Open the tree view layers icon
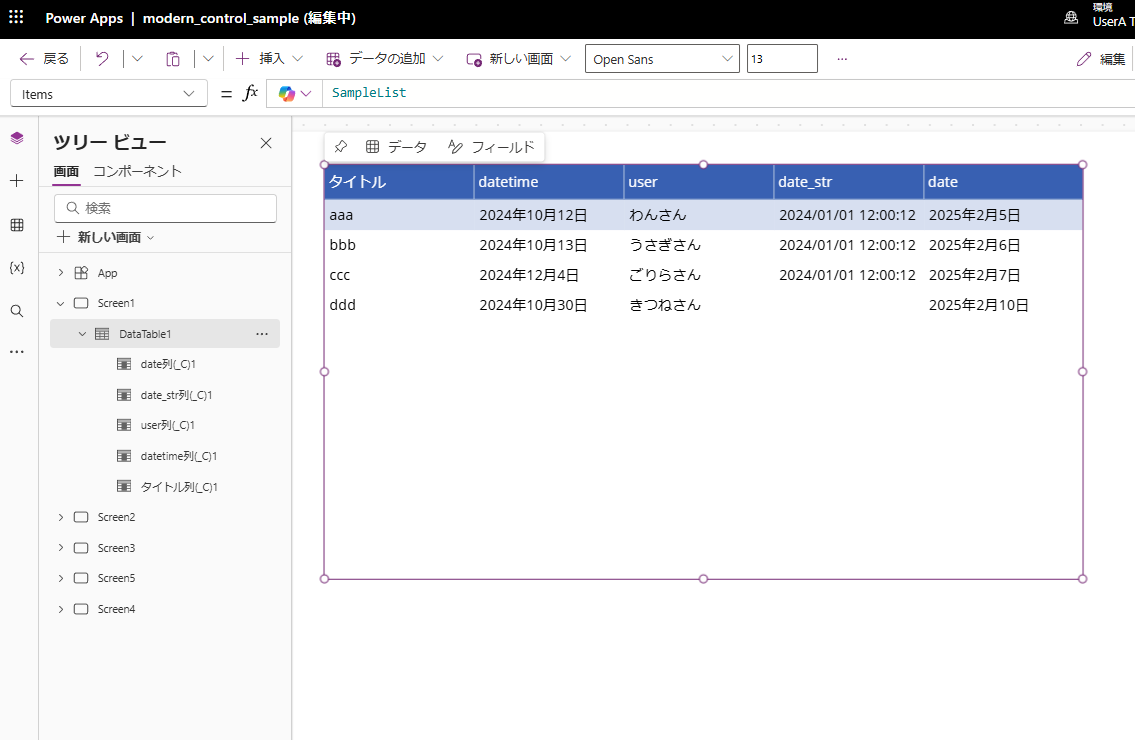The width and height of the screenshot is (1135, 740). [x=16, y=138]
